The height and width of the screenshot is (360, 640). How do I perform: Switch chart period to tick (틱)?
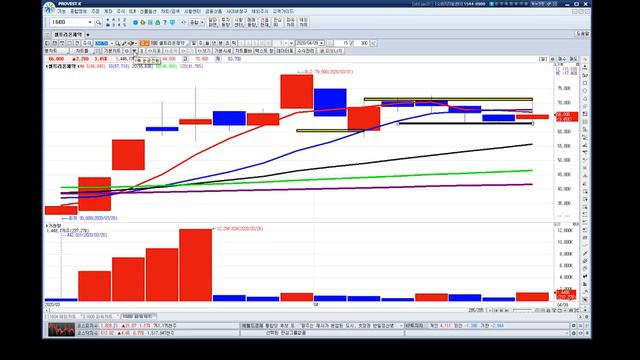pyautogui.click(x=234, y=43)
